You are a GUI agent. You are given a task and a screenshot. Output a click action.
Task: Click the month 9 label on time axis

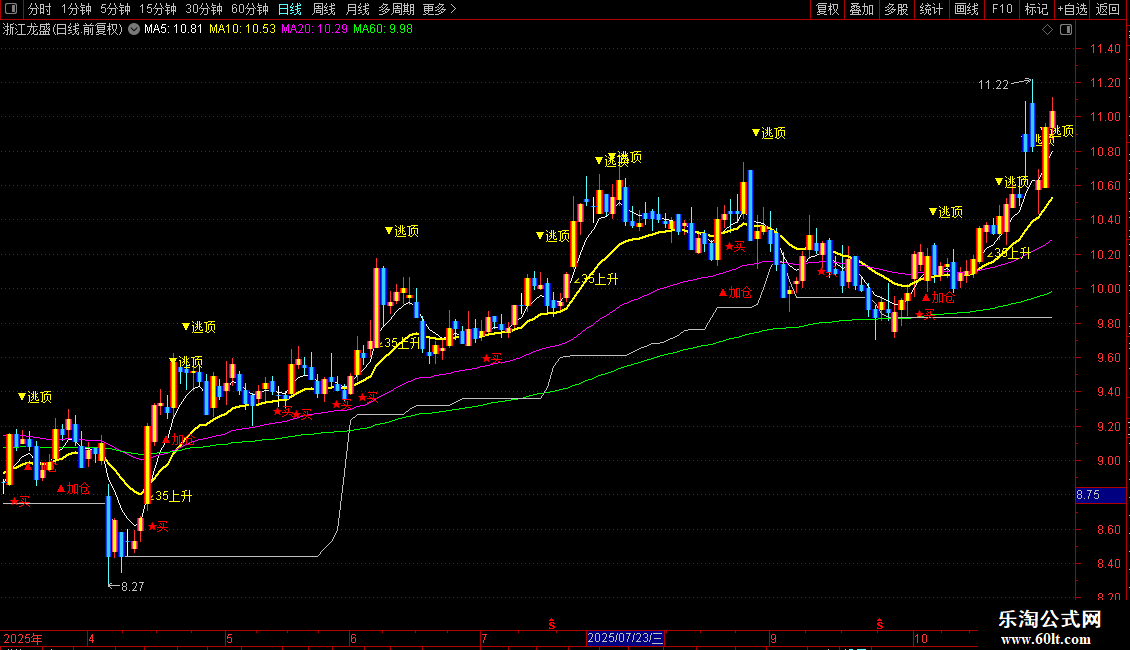(773, 638)
